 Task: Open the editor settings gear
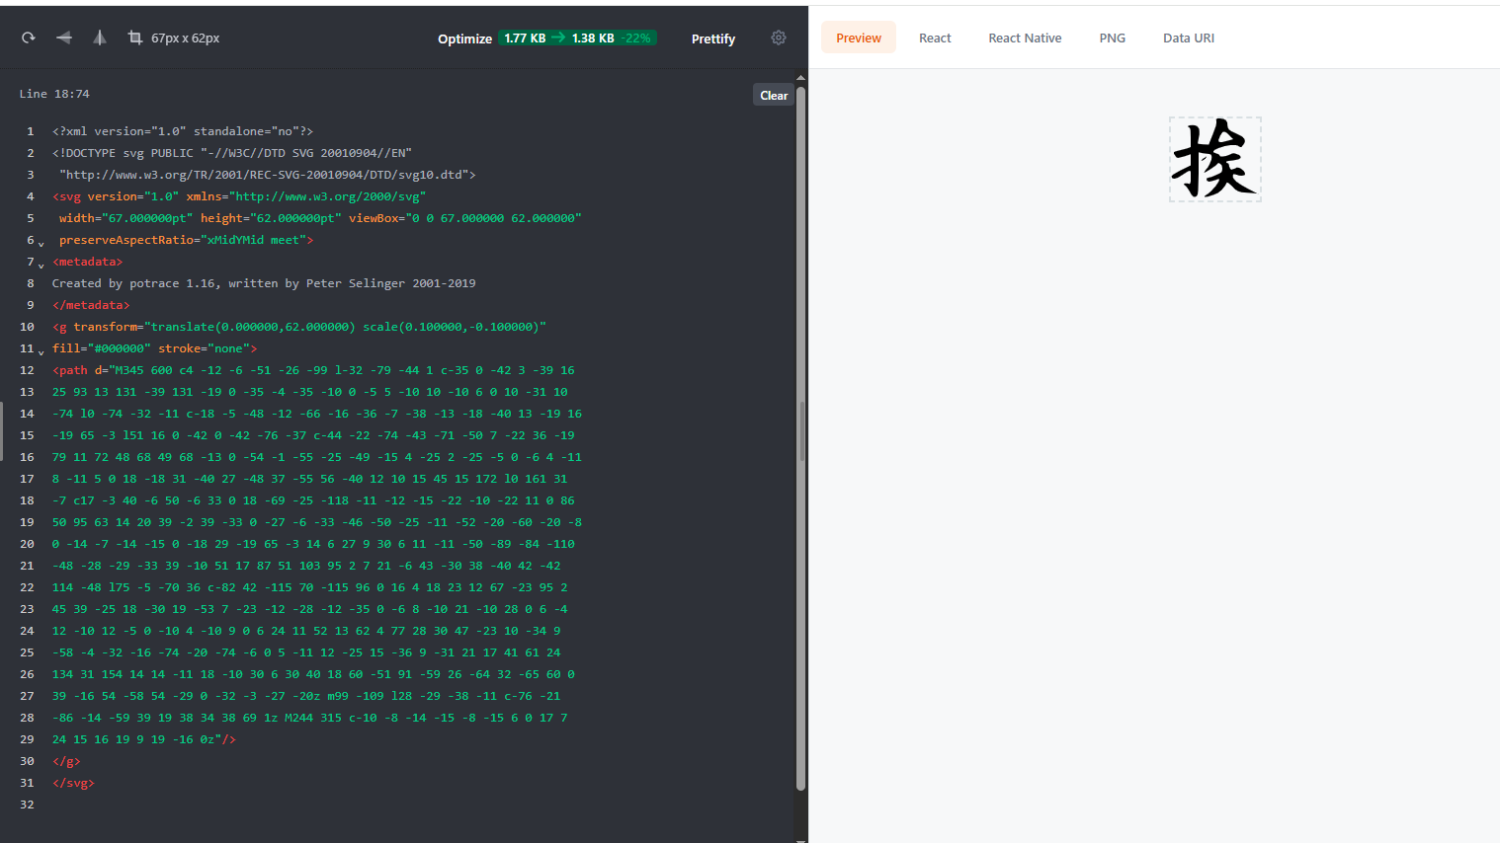(x=778, y=38)
